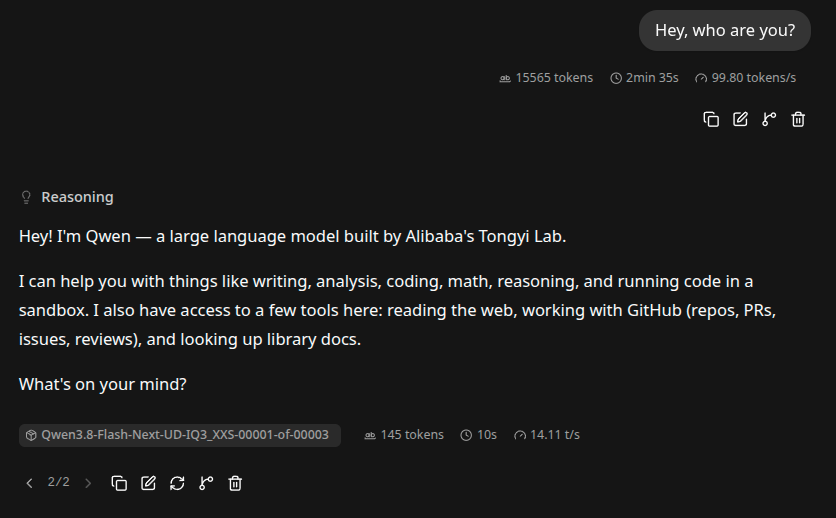Image resolution: width=836 pixels, height=518 pixels.
Task: Click the 2min 35s timing statistic
Action: (x=644, y=78)
